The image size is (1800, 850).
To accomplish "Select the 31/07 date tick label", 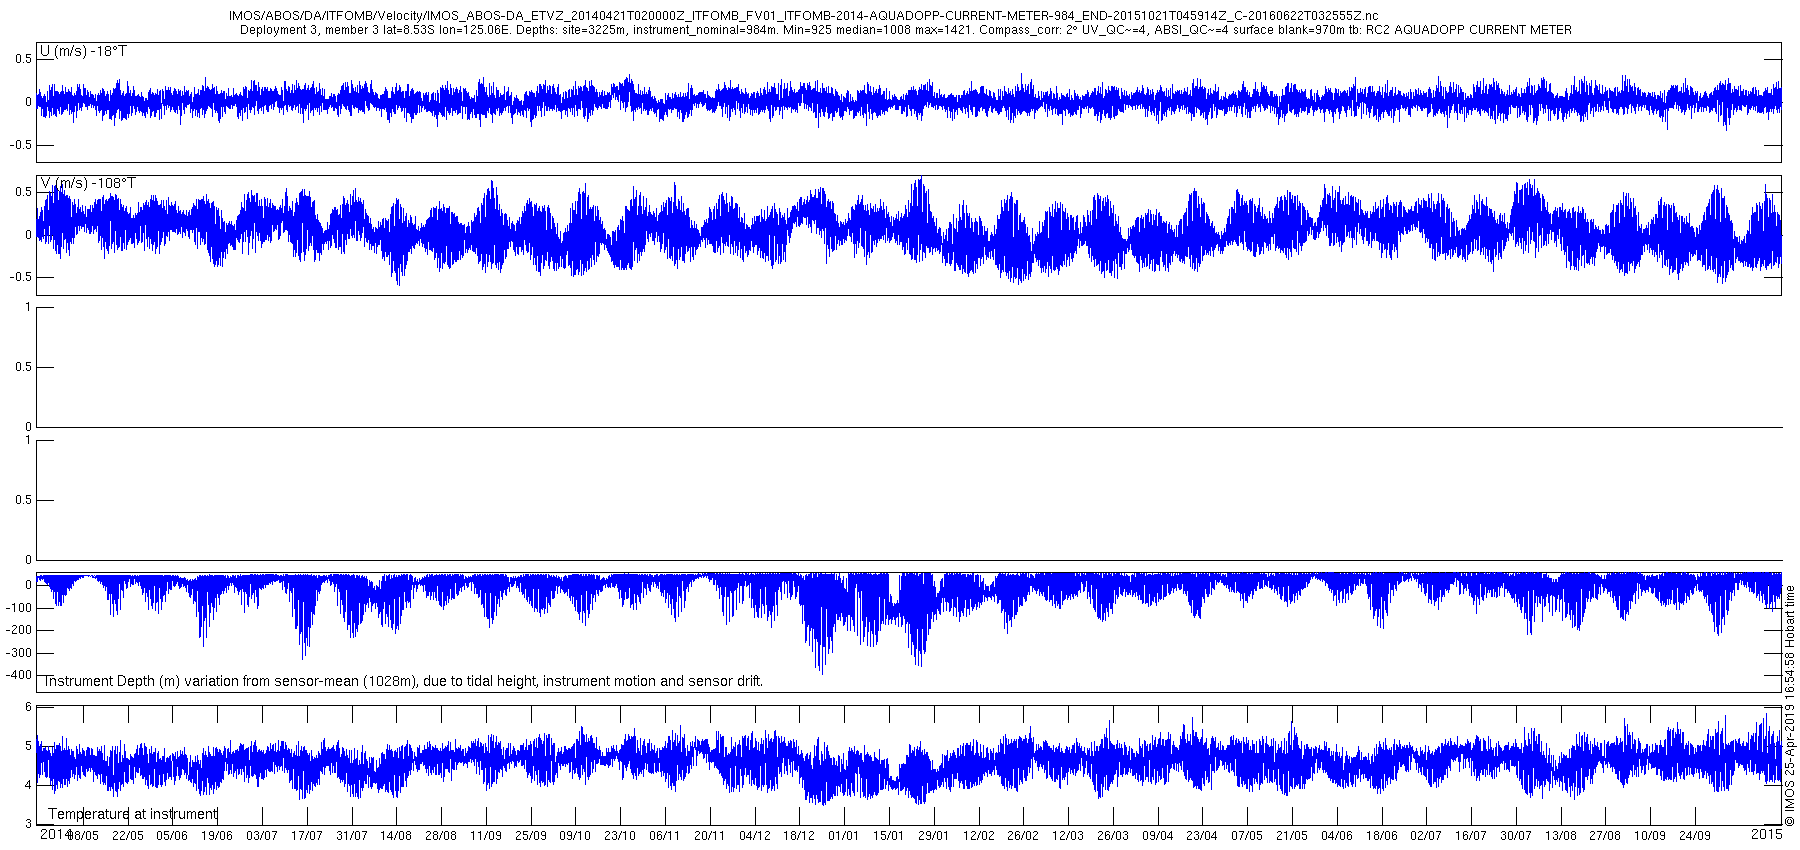I will [x=352, y=836].
